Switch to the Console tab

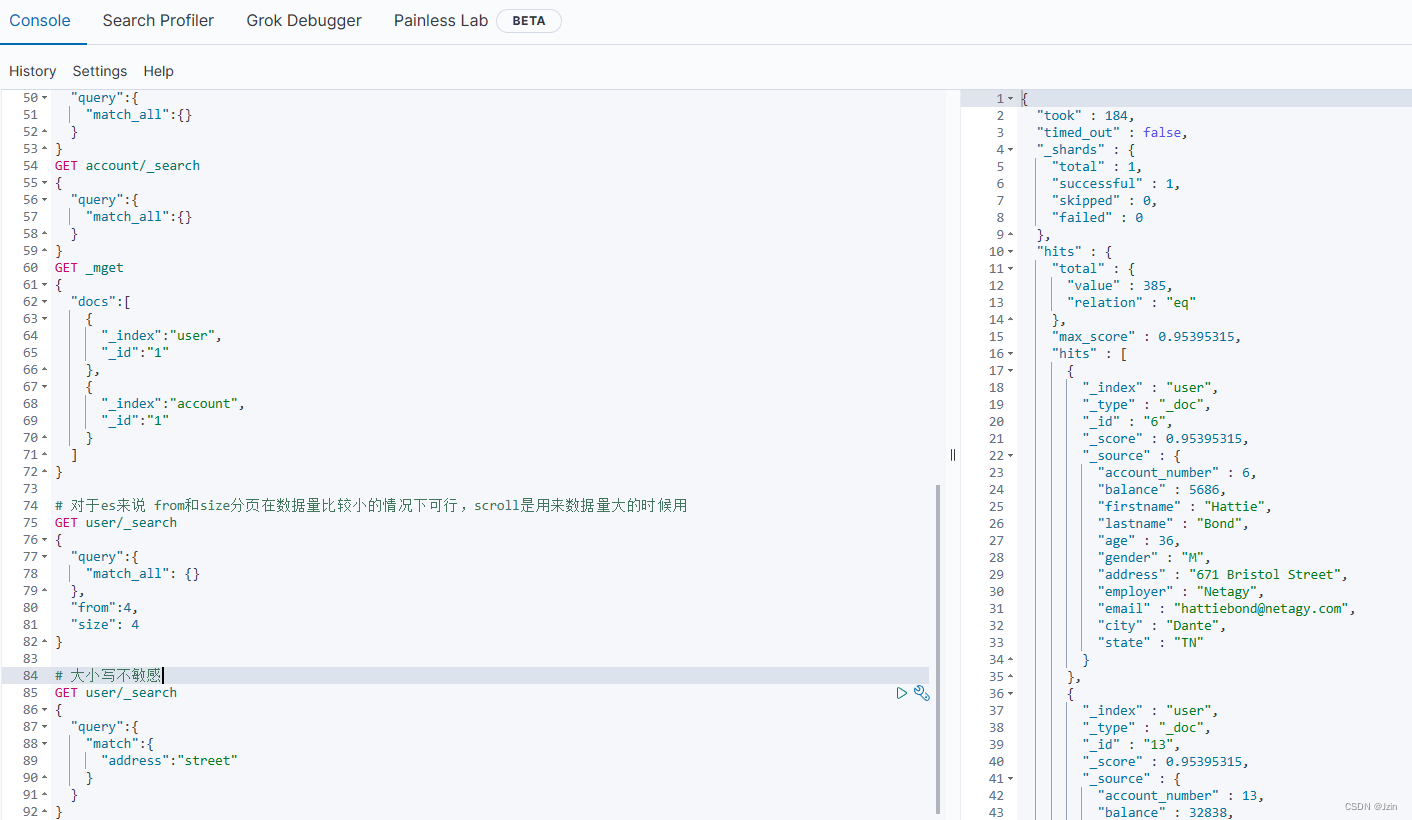point(40,20)
